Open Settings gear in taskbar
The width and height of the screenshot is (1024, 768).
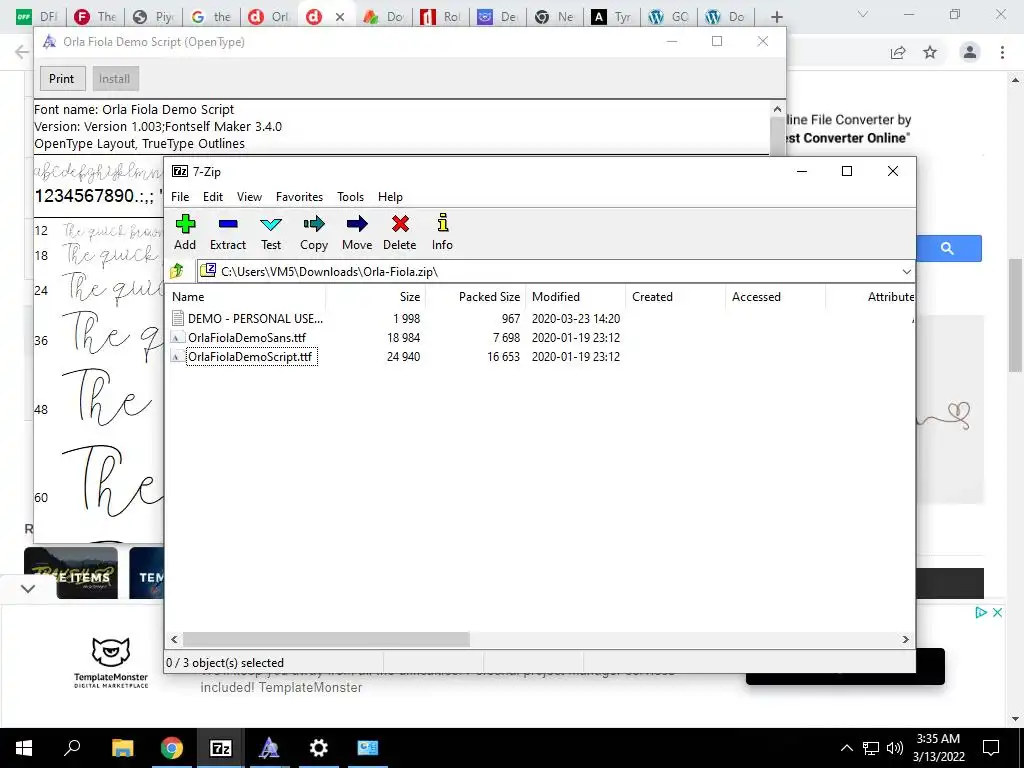319,748
